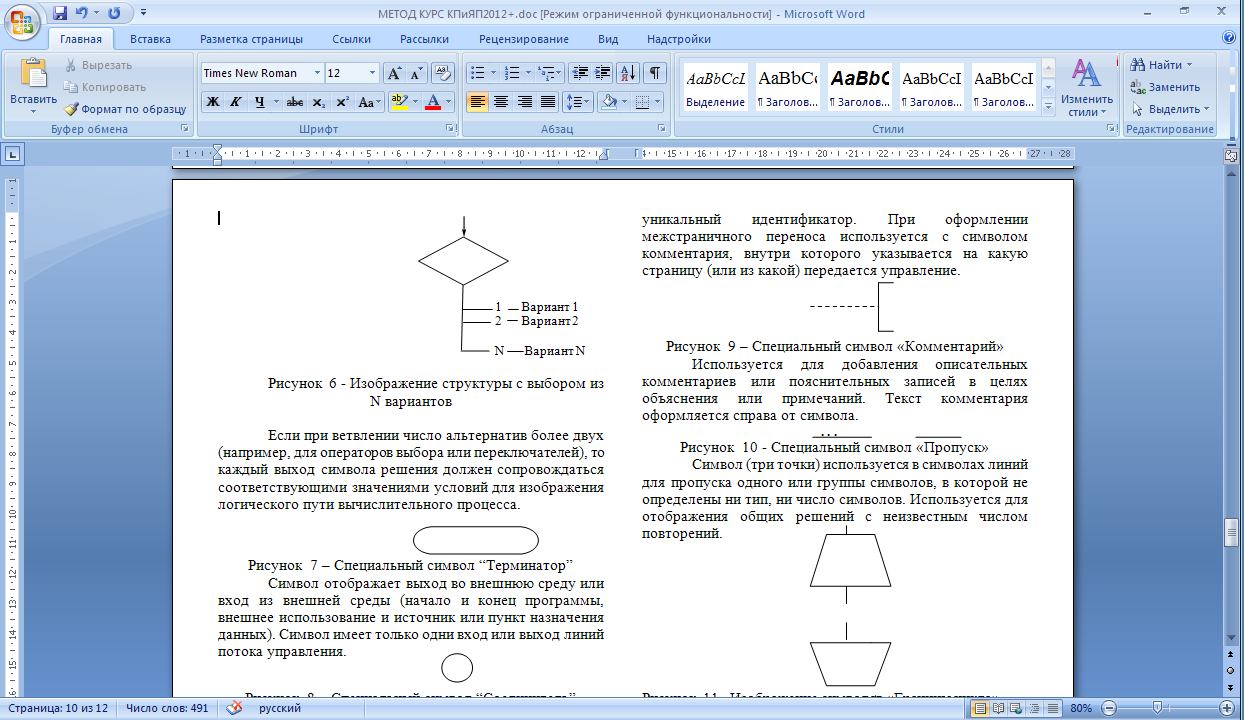Image resolution: width=1244 pixels, height=720 pixels.
Task: Open Надстройки tab
Action: click(x=679, y=39)
